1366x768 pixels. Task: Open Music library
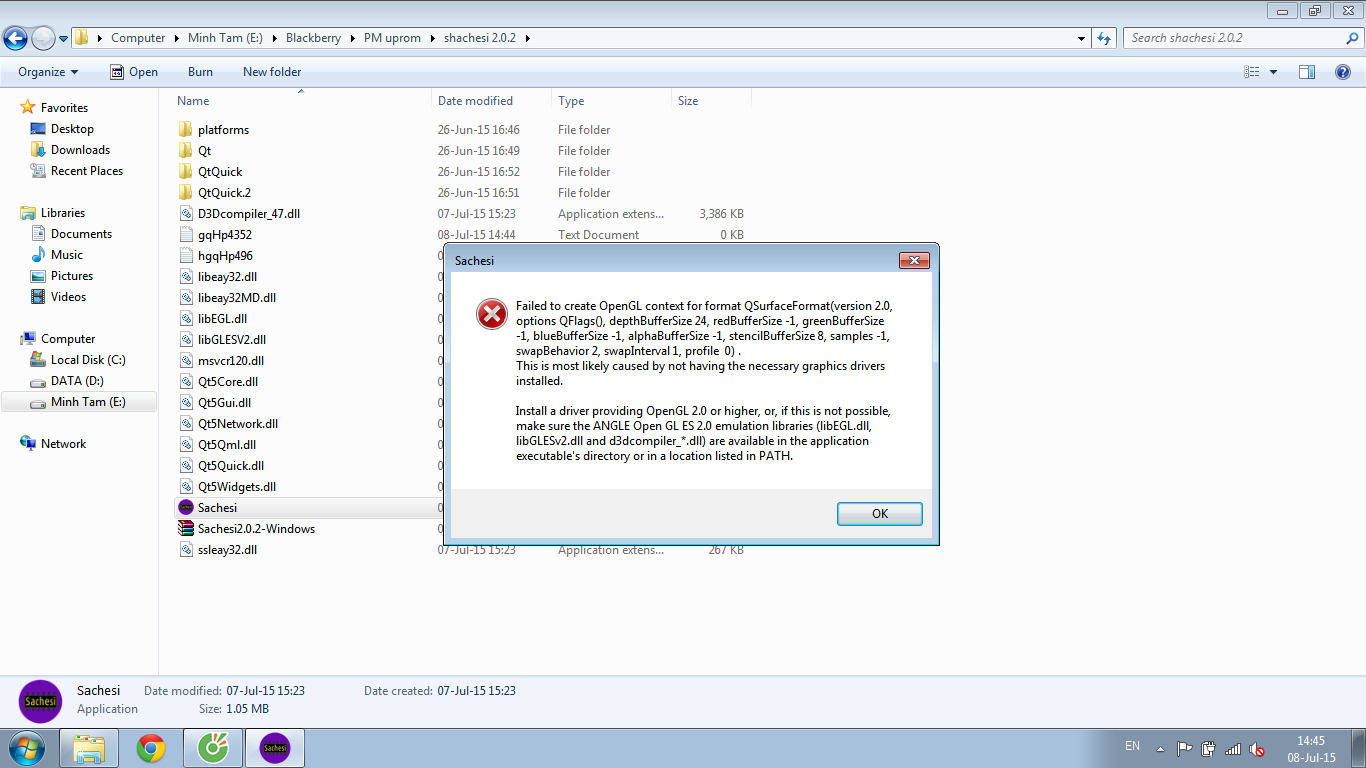click(67, 255)
